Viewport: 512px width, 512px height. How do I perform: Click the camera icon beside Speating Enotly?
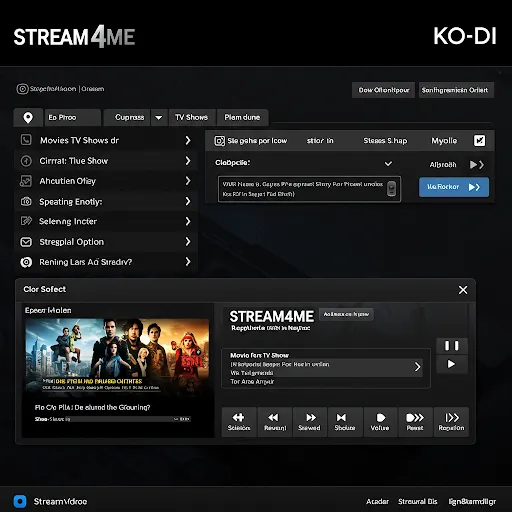[26, 201]
